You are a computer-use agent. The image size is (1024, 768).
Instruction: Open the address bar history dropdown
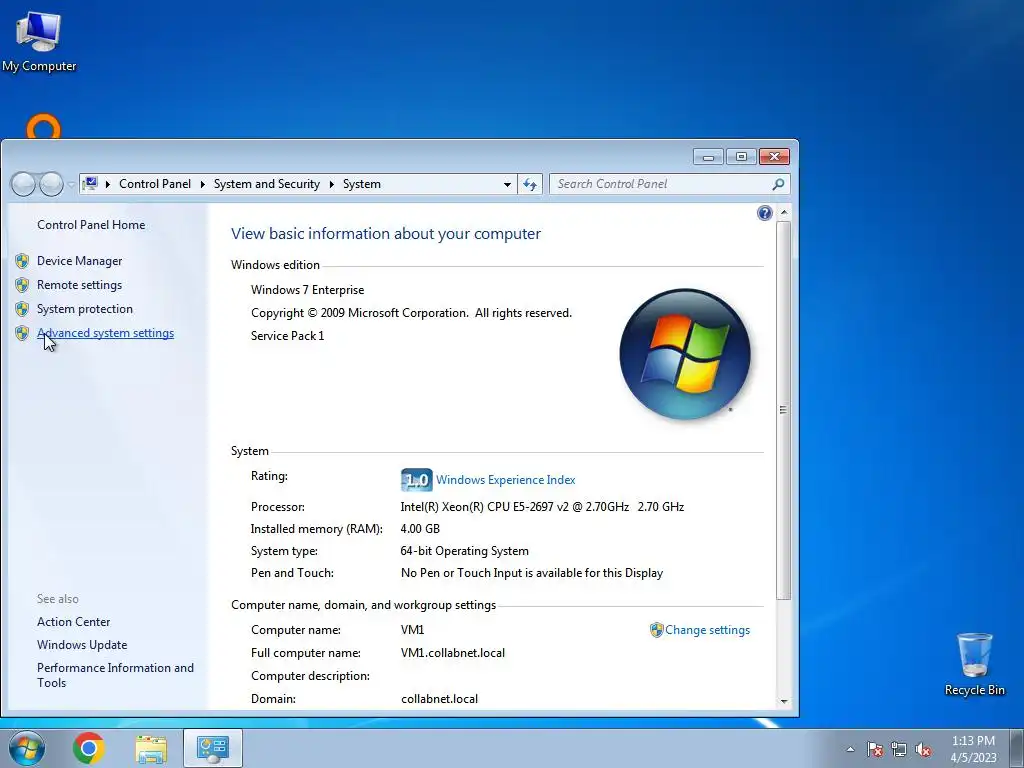(x=507, y=185)
